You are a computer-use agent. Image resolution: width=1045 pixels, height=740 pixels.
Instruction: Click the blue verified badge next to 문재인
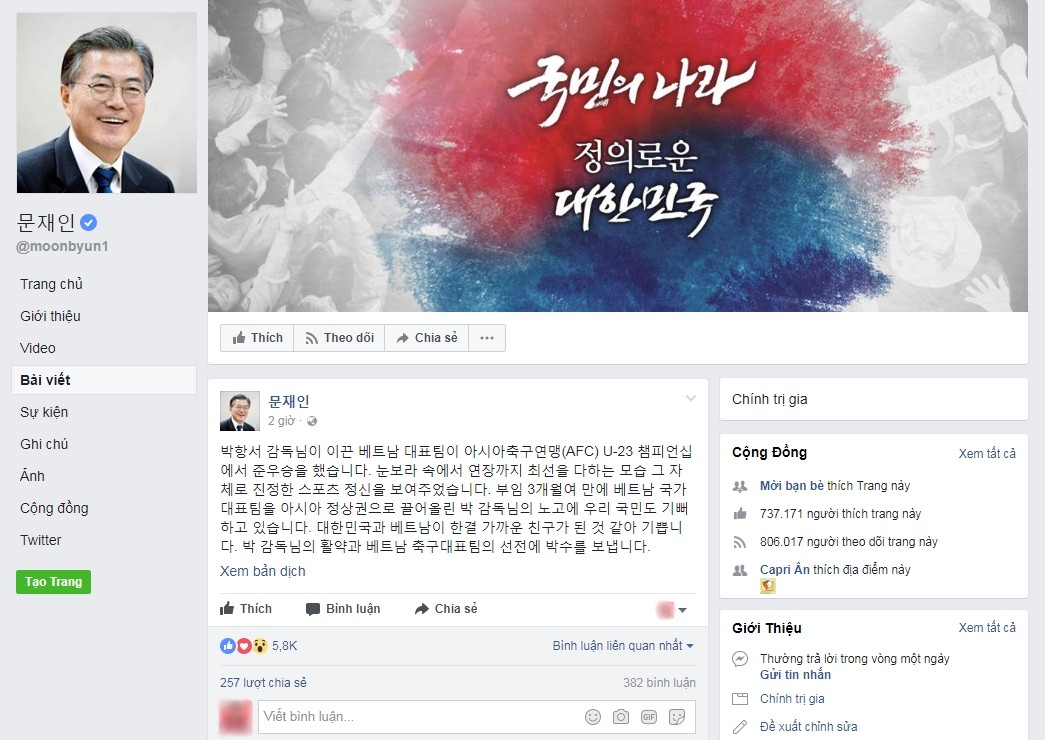pyautogui.click(x=89, y=222)
